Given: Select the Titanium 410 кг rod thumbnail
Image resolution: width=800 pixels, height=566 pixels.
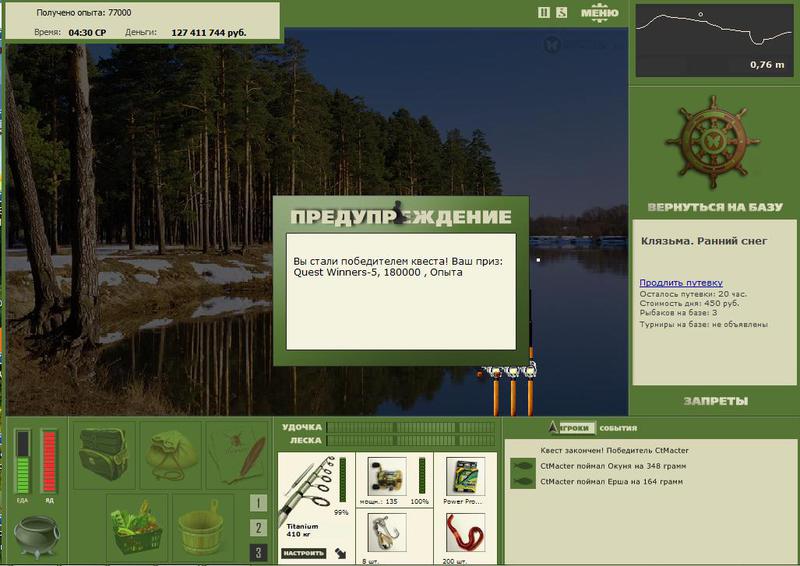Looking at the screenshot, I should pyautogui.click(x=309, y=493).
